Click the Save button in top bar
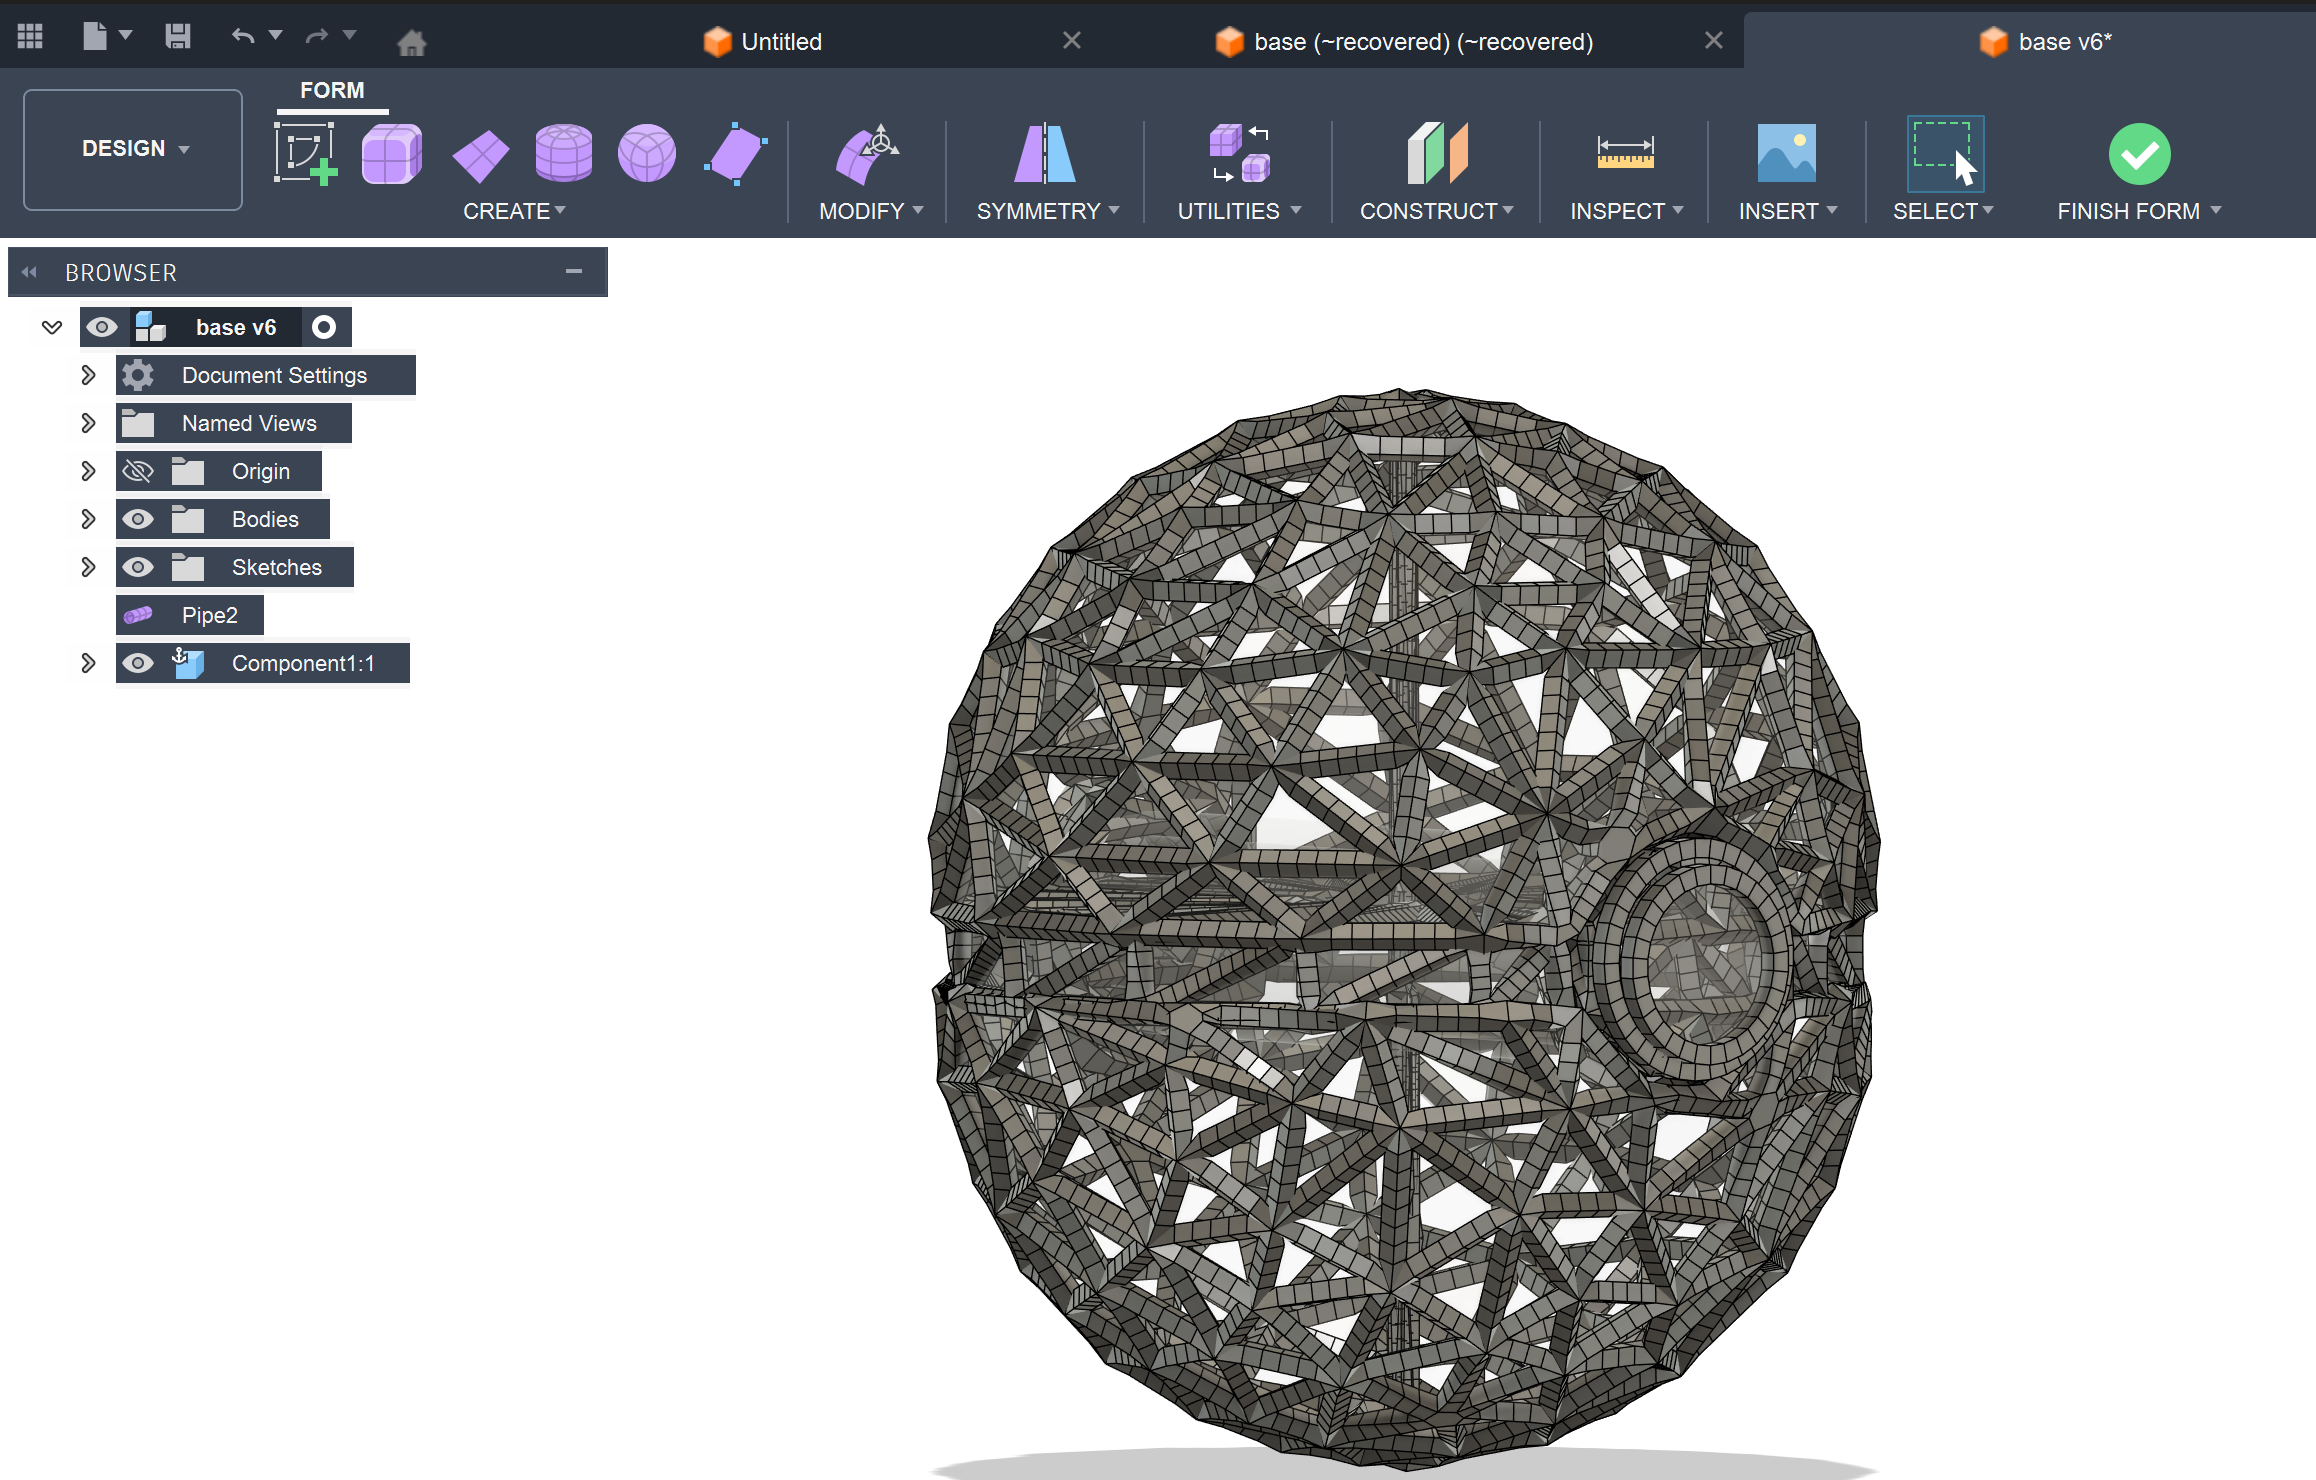2316x1480 pixels. tap(178, 37)
